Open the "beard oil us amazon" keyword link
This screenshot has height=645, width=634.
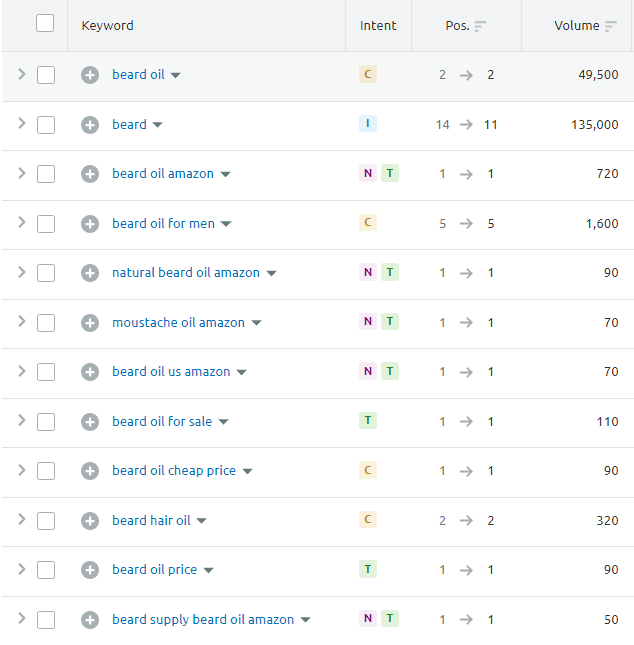(x=171, y=372)
